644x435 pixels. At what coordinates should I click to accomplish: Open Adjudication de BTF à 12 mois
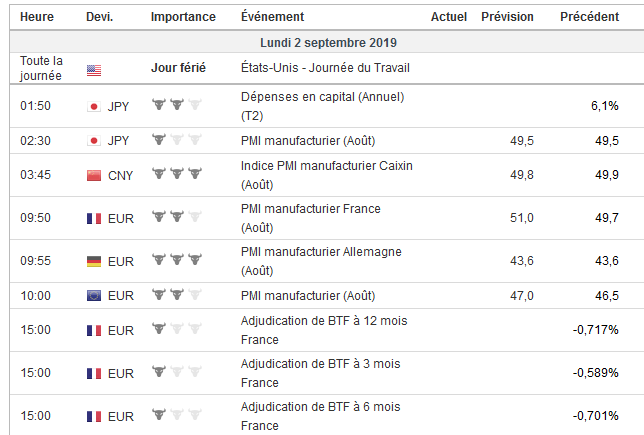click(x=324, y=321)
